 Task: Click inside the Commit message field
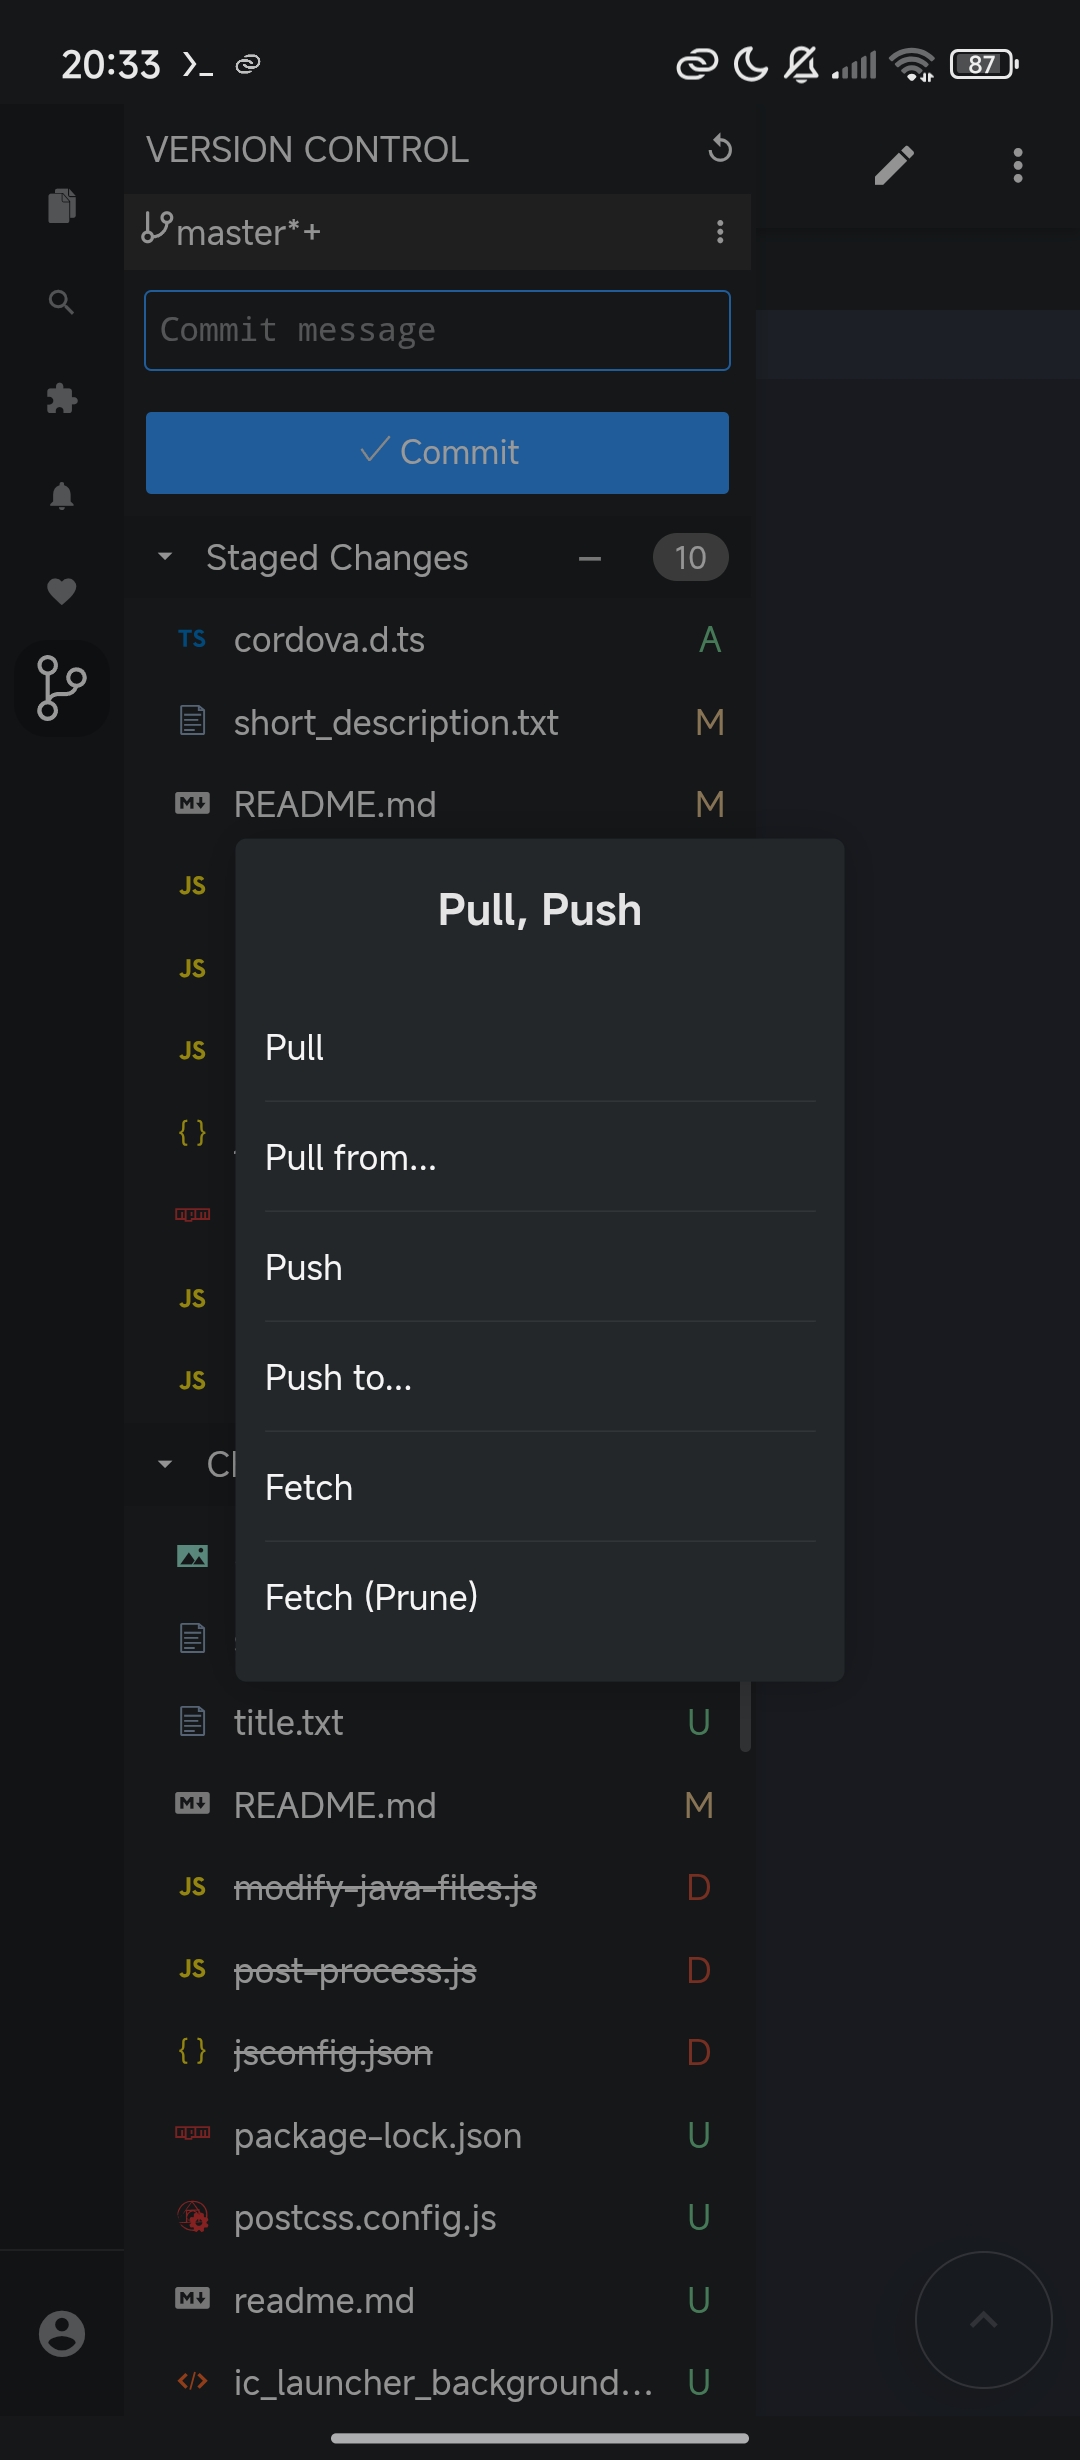pos(437,330)
